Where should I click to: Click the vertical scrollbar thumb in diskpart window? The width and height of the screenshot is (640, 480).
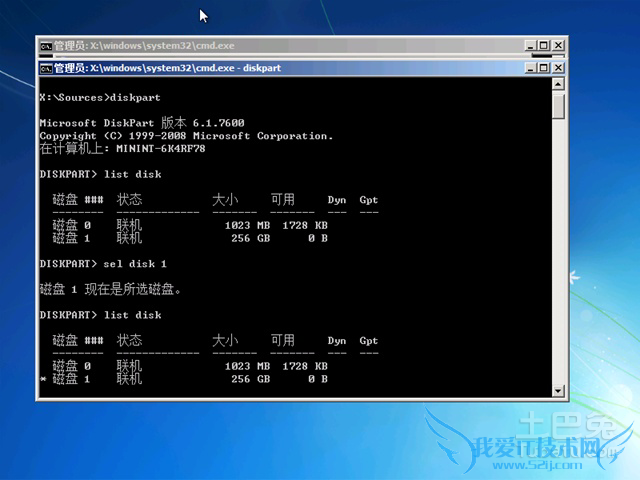(x=558, y=106)
